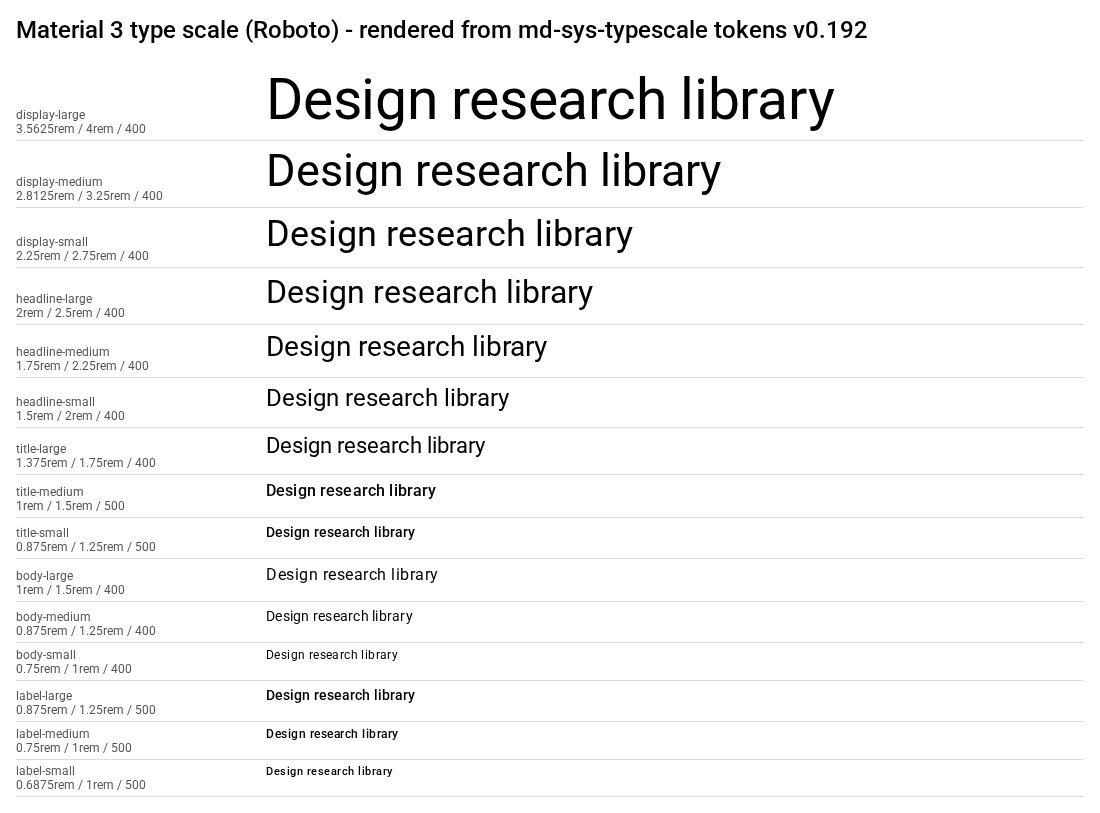The image size is (1100, 813).
Task: Click the 1.375rem / 1.75rem / 400 spec
Action: [86, 462]
